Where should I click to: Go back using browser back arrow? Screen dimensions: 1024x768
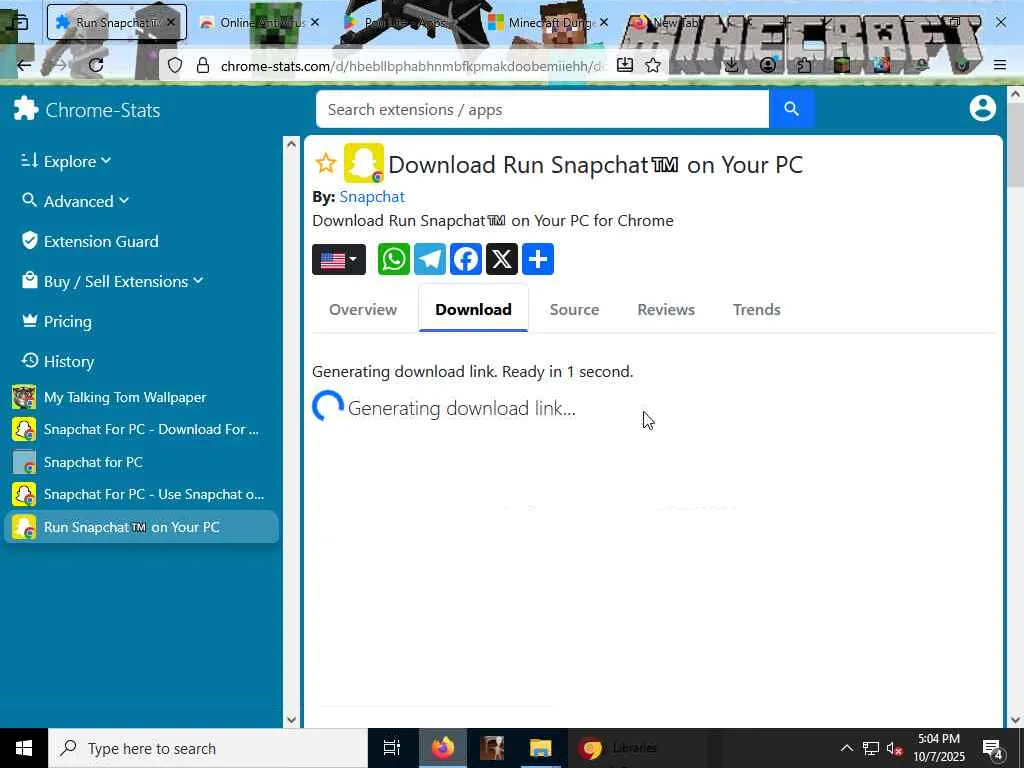coord(24,65)
